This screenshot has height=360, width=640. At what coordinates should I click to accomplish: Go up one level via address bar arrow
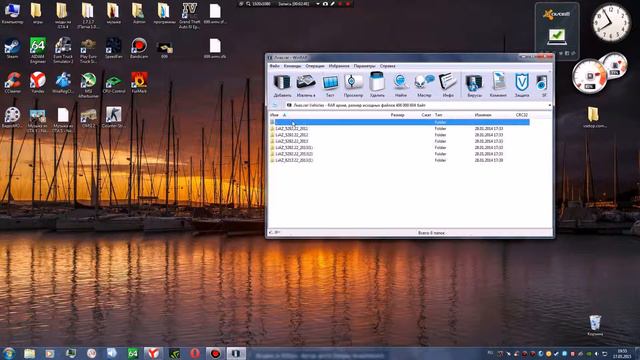(x=275, y=105)
